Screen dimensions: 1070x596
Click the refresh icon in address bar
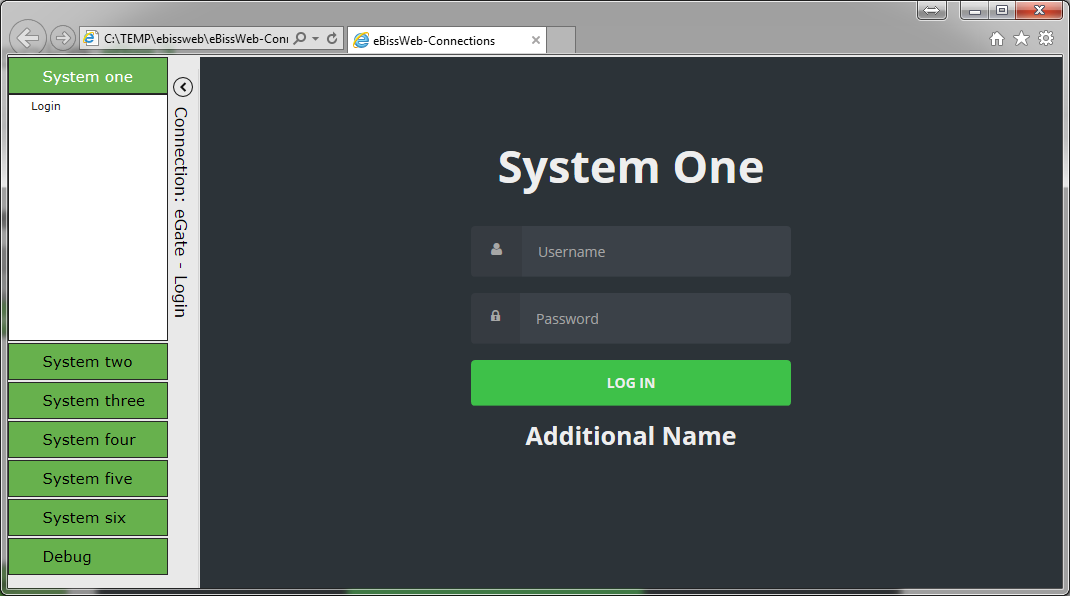[x=332, y=39]
